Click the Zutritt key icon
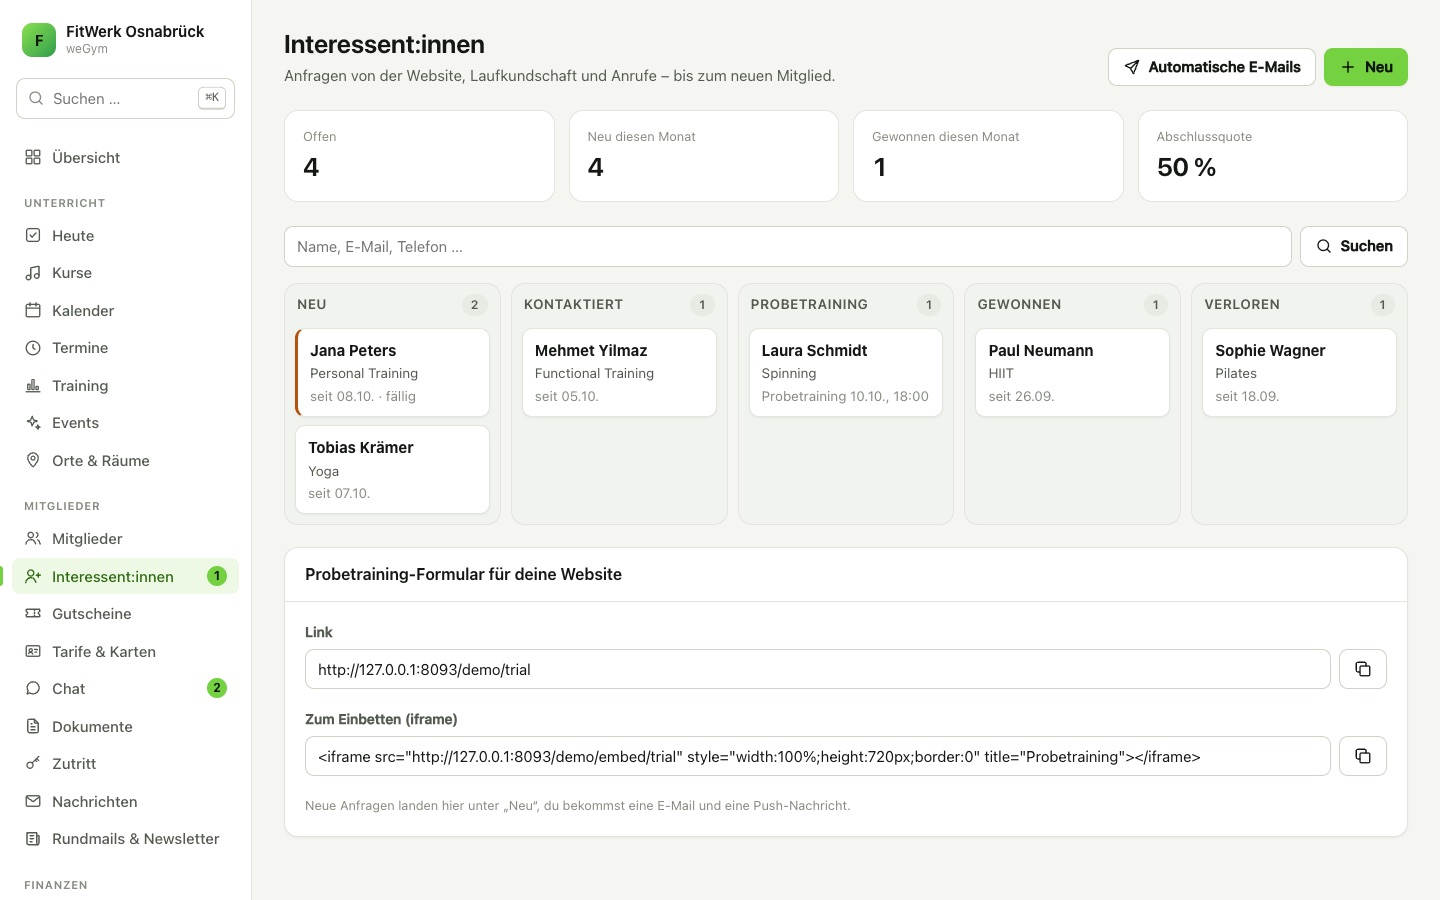 click(33, 763)
